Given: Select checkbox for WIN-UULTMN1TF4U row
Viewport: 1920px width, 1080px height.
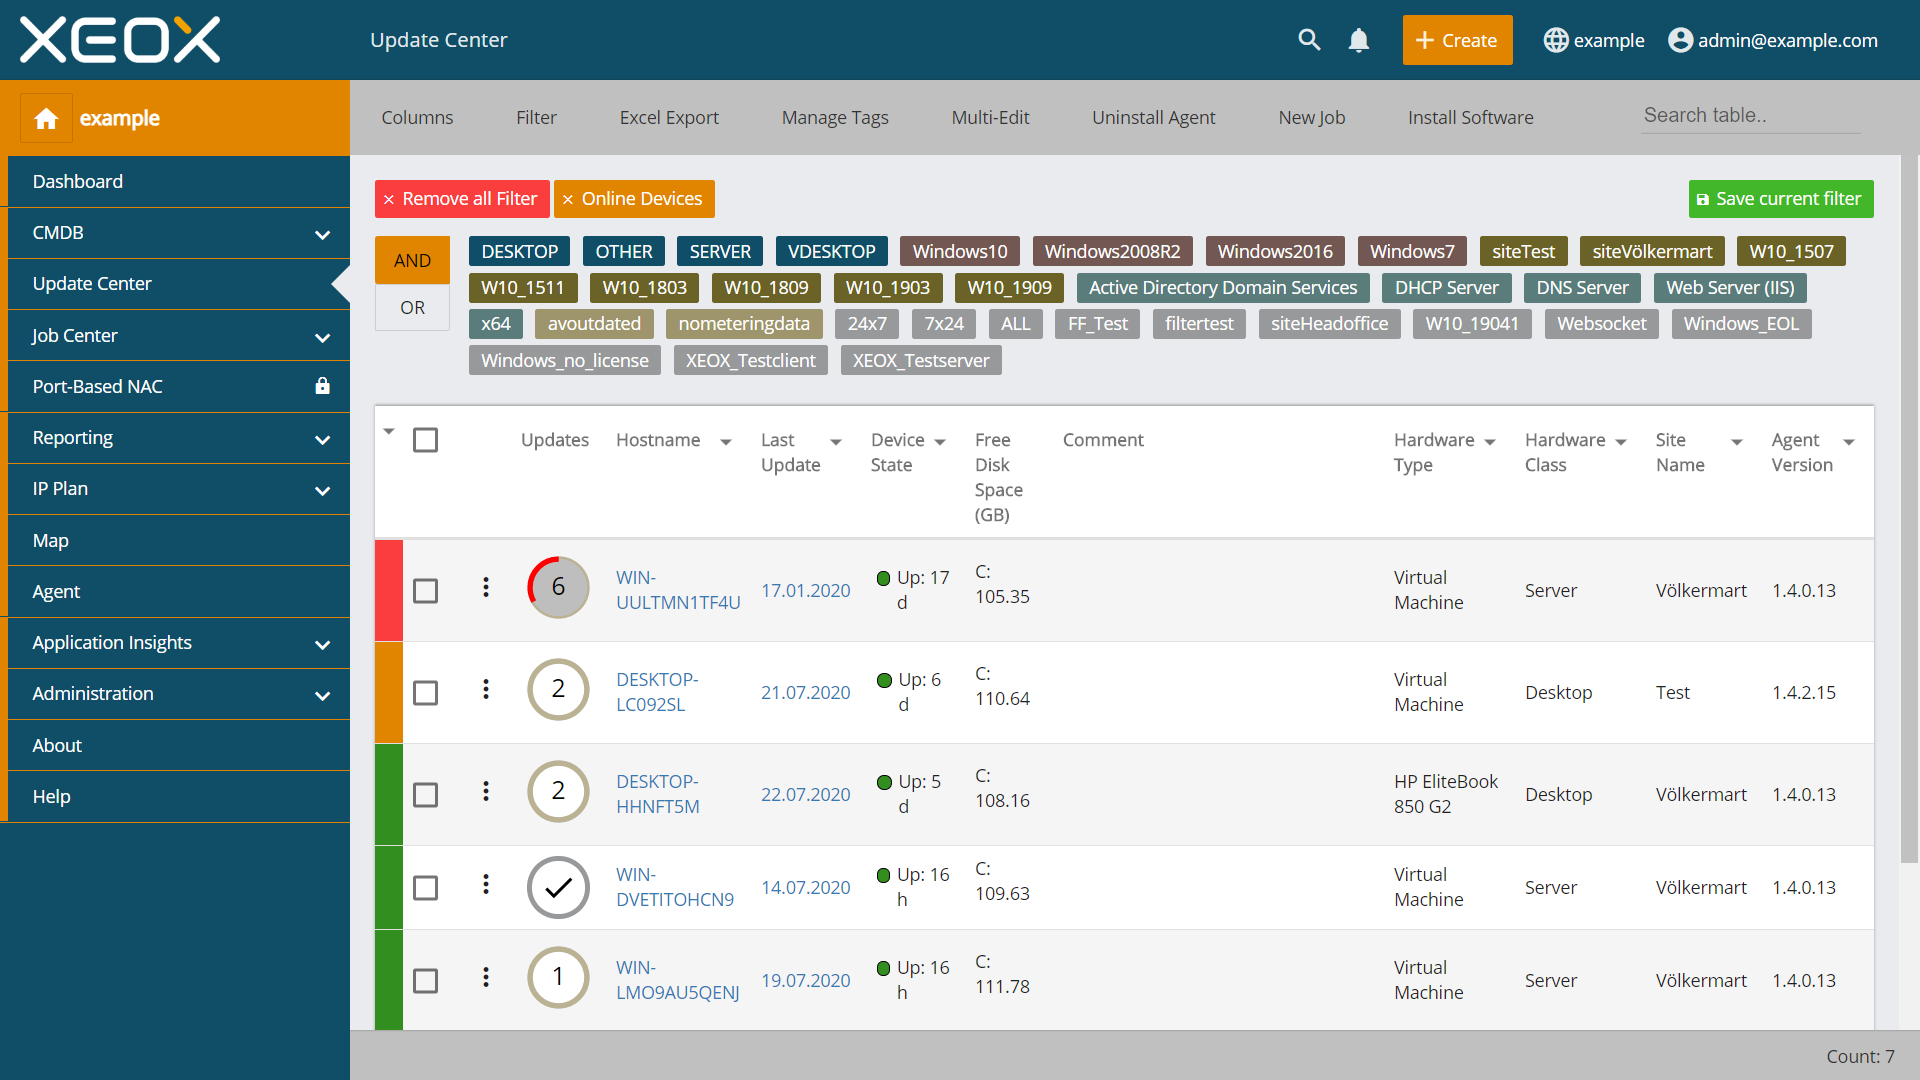Looking at the screenshot, I should tap(425, 591).
